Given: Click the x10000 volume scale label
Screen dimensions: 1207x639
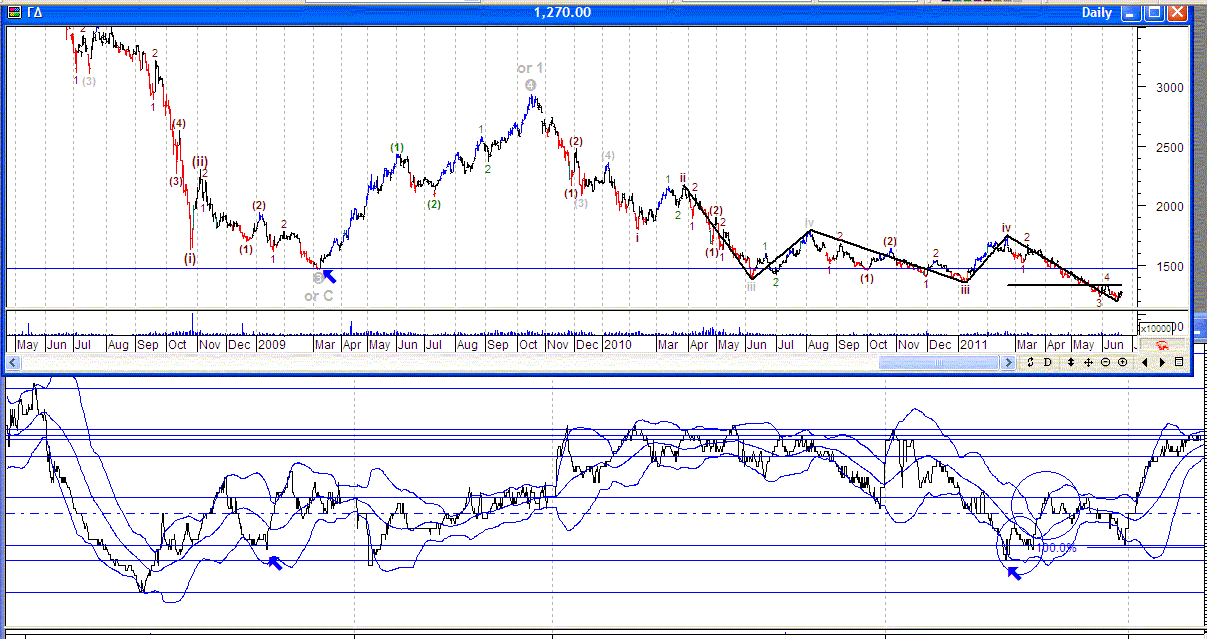Looking at the screenshot, I should (x=1156, y=328).
